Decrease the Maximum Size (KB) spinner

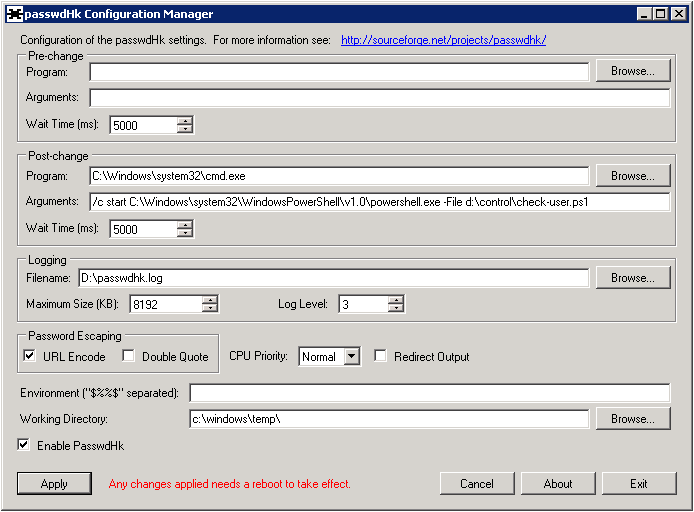coord(210,308)
